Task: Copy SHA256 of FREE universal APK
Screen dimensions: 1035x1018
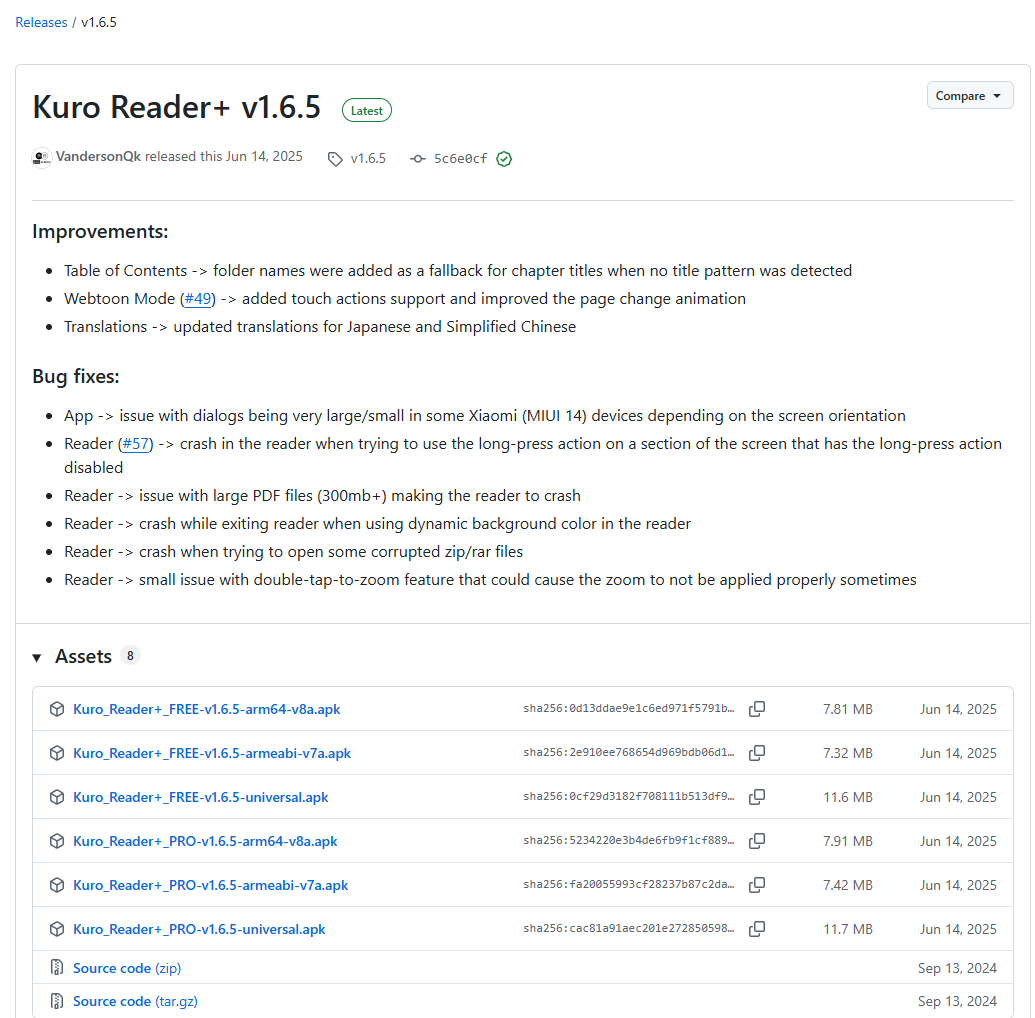Action: point(757,797)
